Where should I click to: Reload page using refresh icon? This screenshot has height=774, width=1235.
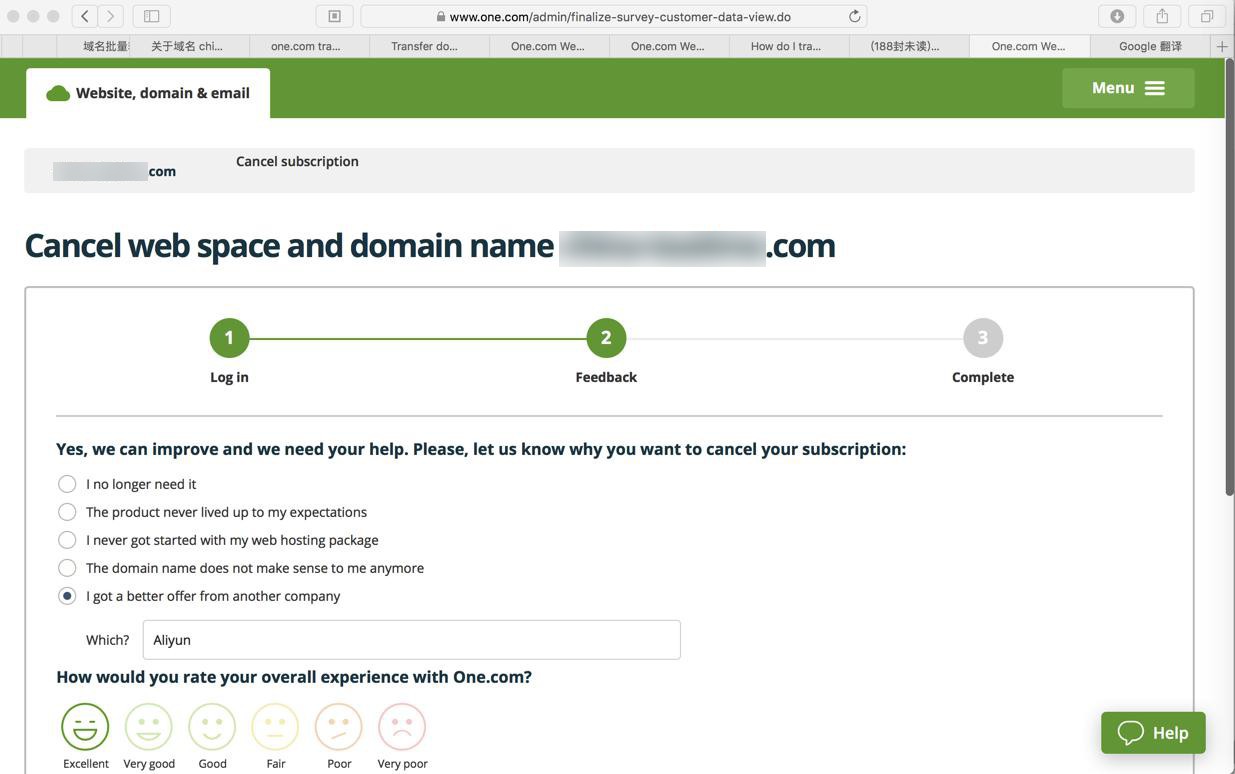[x=854, y=16]
